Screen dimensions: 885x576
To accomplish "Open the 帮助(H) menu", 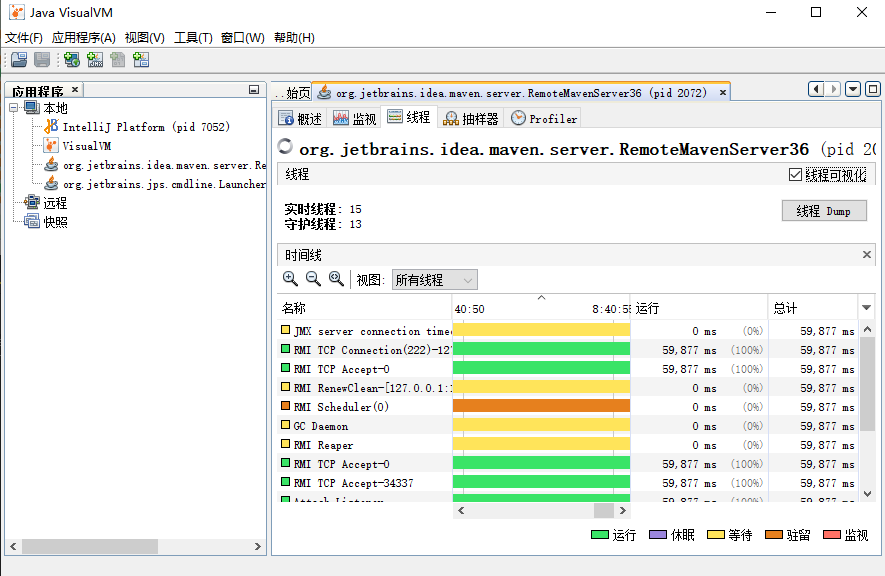I will [294, 38].
